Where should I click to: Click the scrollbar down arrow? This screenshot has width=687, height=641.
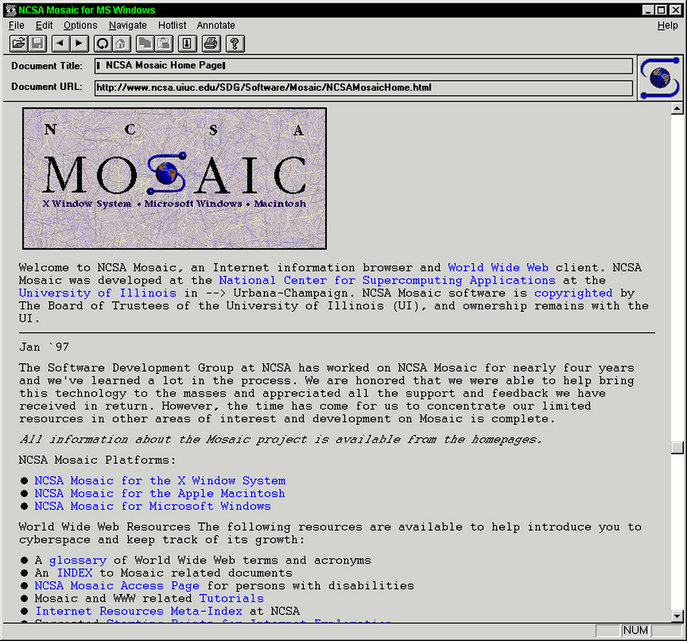pos(677,616)
